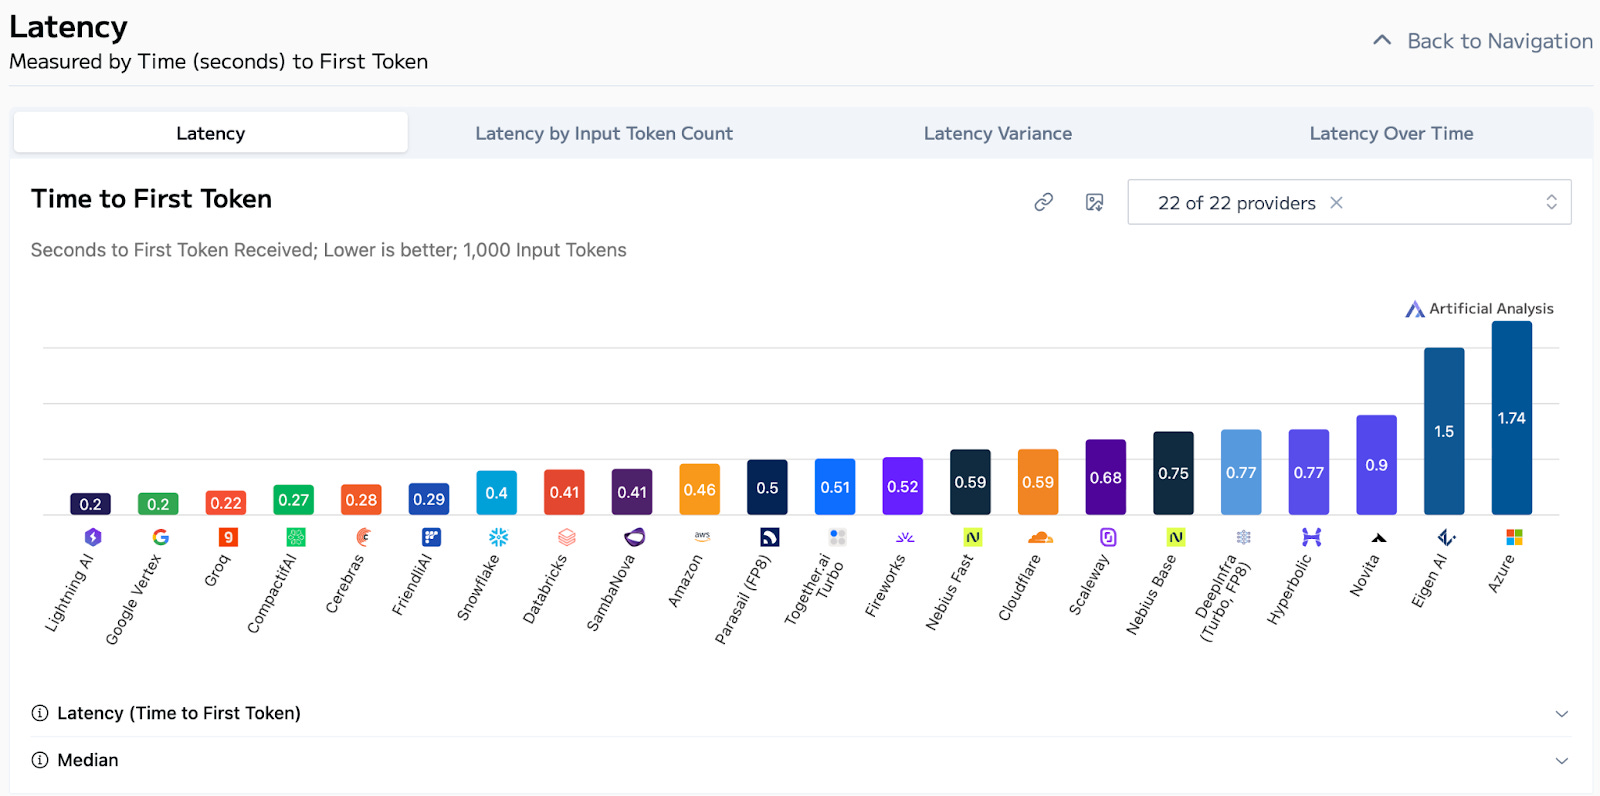1600x796 pixels.
Task: Open the 22 of 22 providers dropdown
Action: coord(1349,202)
